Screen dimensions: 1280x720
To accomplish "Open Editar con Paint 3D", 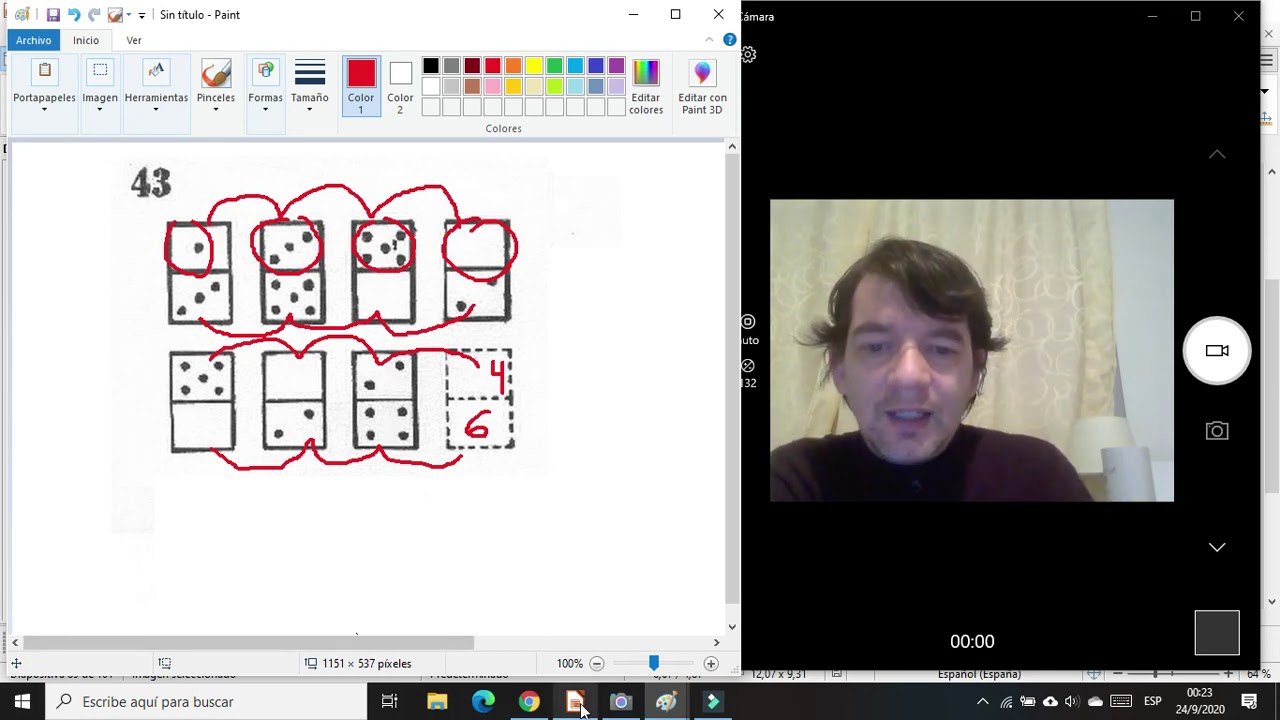I will (x=702, y=87).
